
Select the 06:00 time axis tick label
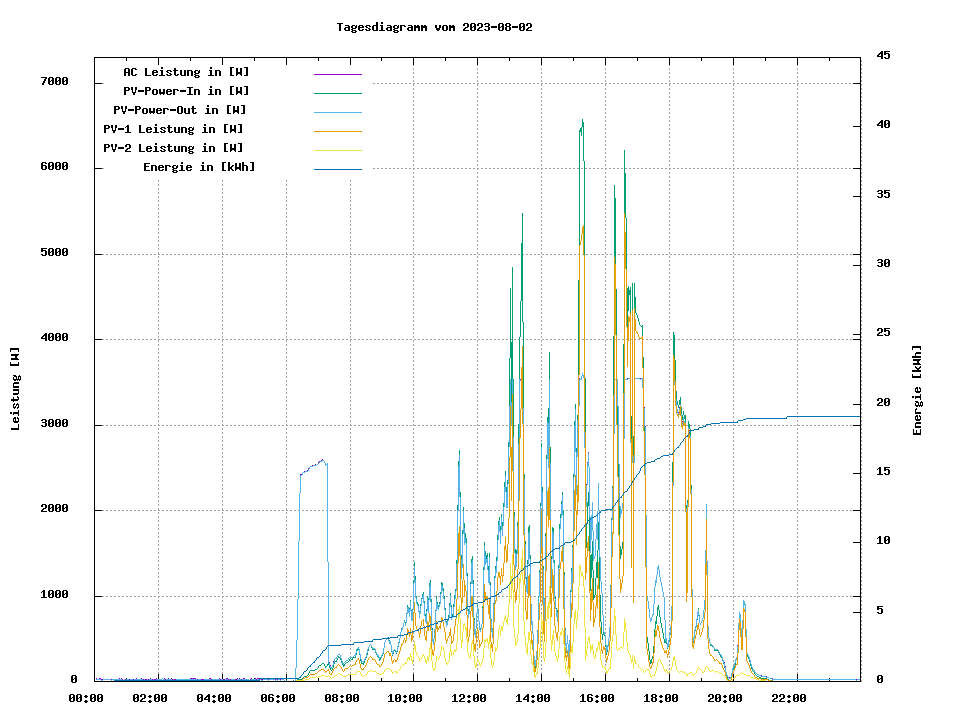pyautogui.click(x=278, y=698)
